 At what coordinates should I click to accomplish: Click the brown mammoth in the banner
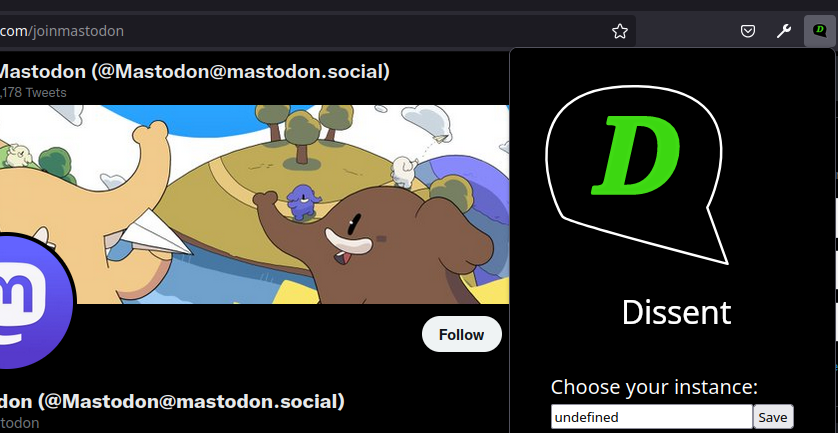(374, 246)
